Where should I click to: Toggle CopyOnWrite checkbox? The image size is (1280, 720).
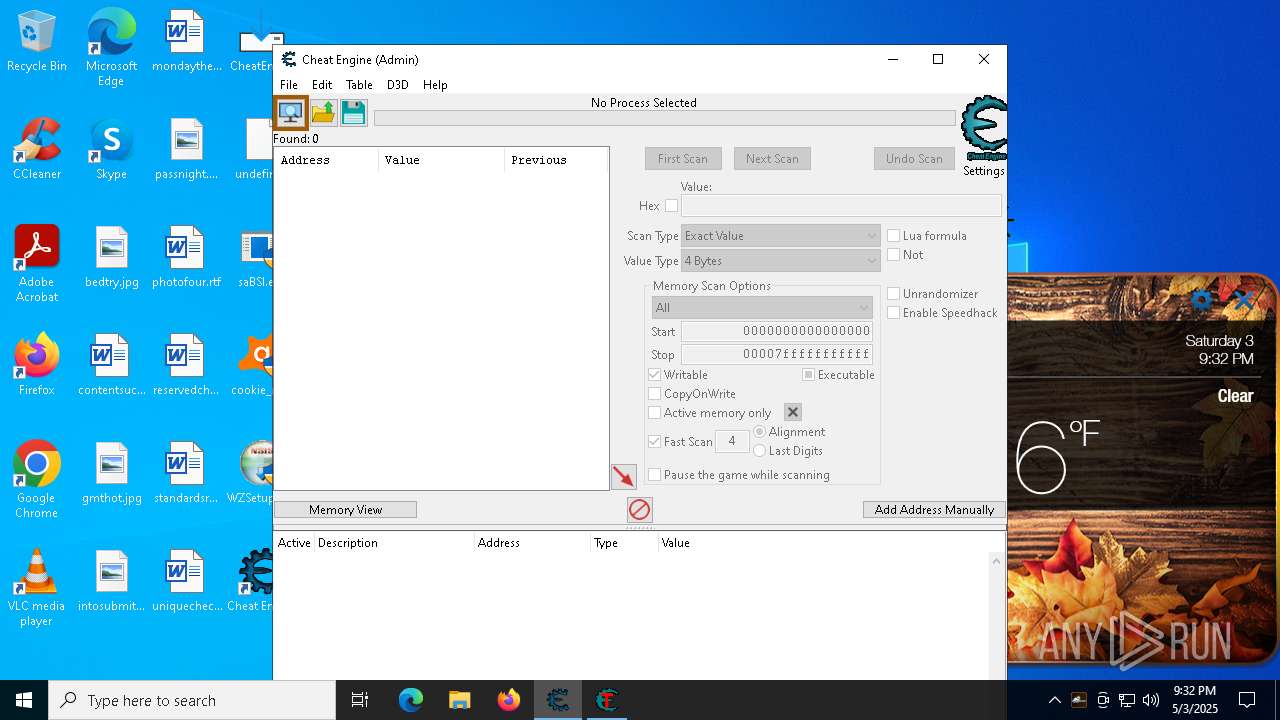pyautogui.click(x=654, y=394)
